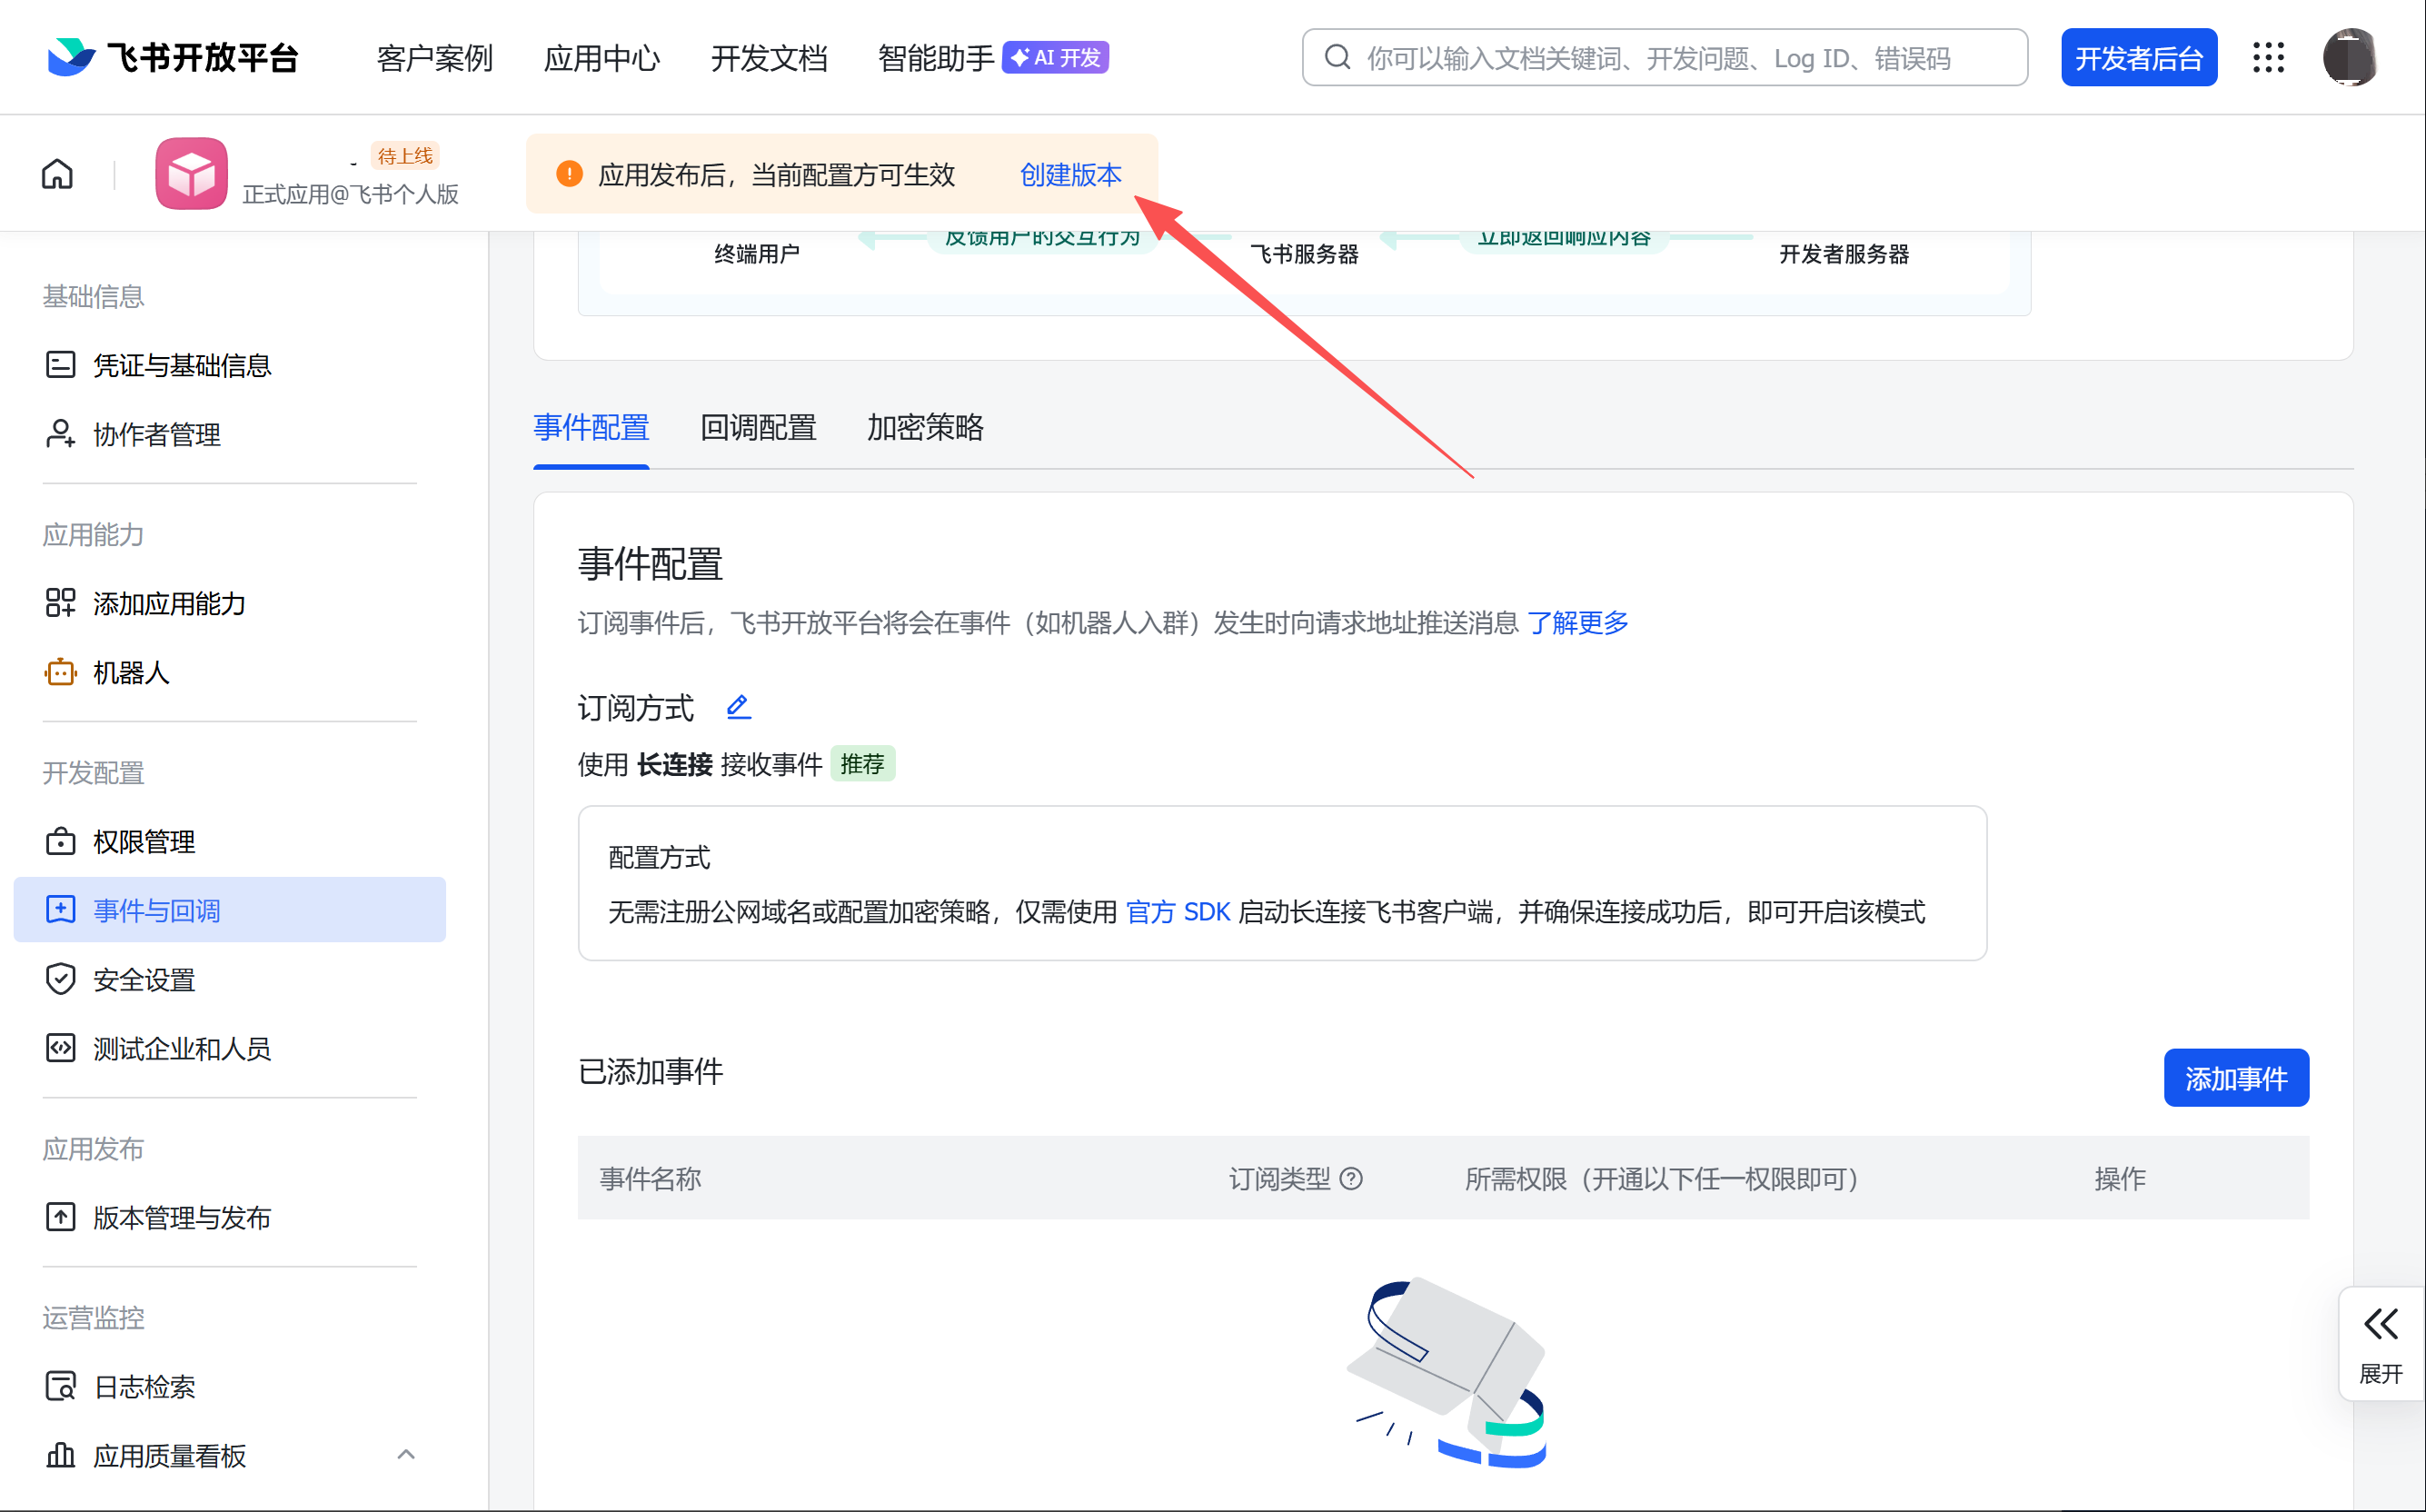Image resolution: width=2426 pixels, height=1512 pixels.
Task: Click the 添加事件 button
Action: click(2236, 1077)
